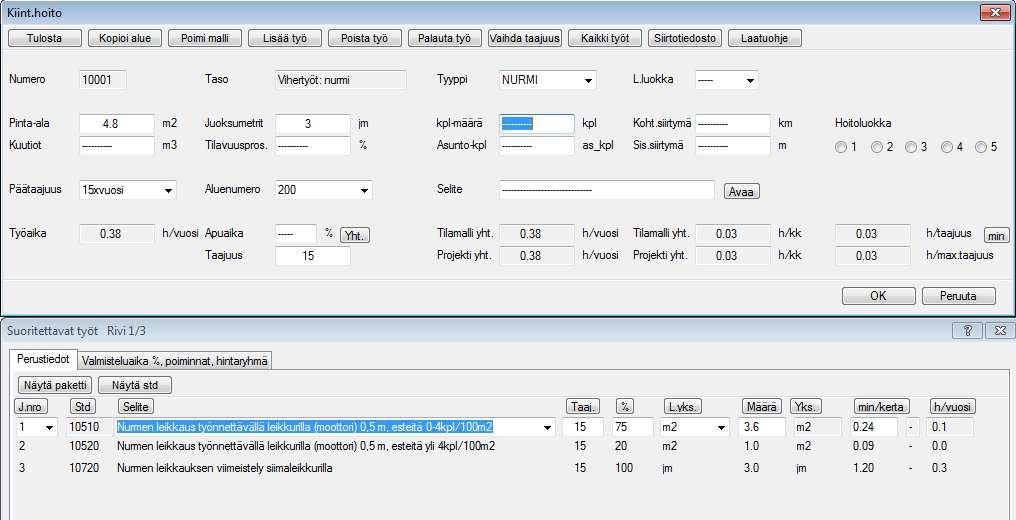Confirm with the OK button
The height and width of the screenshot is (520, 1016).
coord(879,296)
